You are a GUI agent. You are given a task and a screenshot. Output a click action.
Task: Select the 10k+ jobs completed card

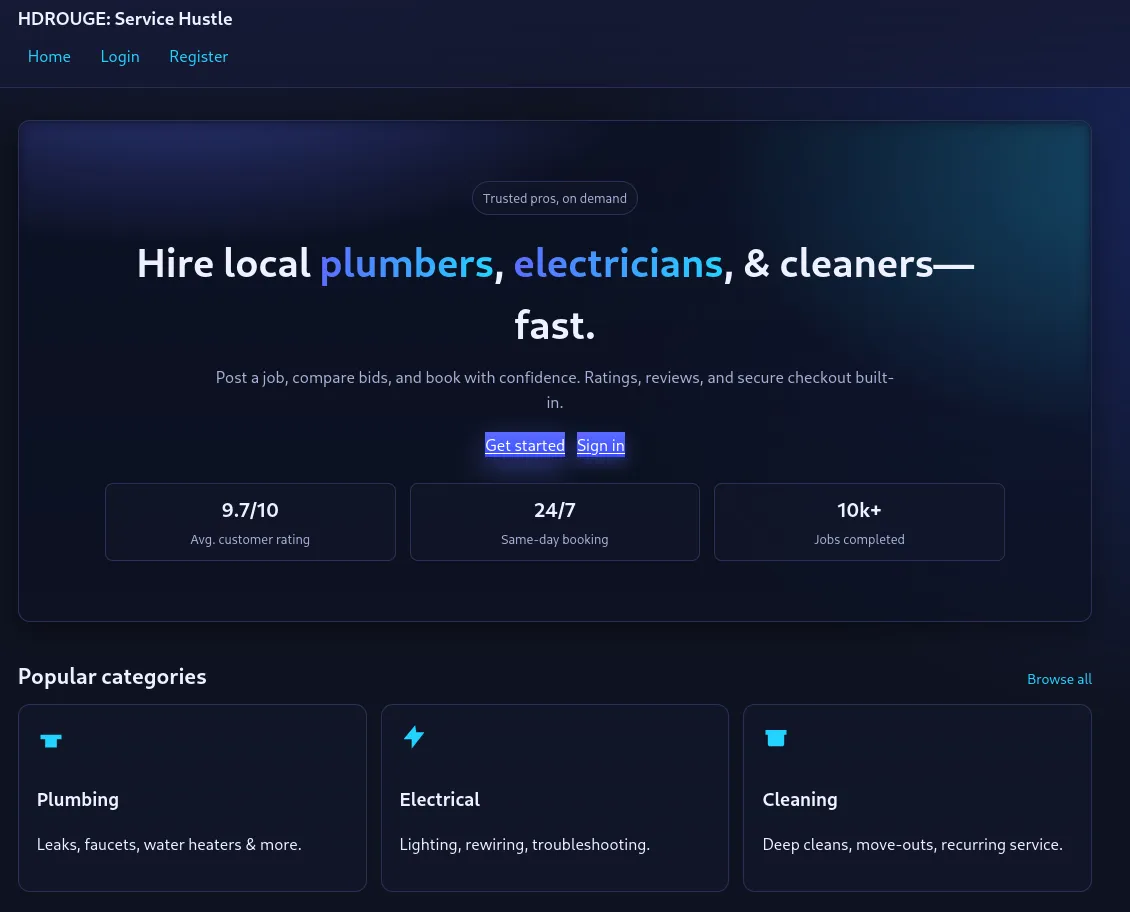point(859,522)
